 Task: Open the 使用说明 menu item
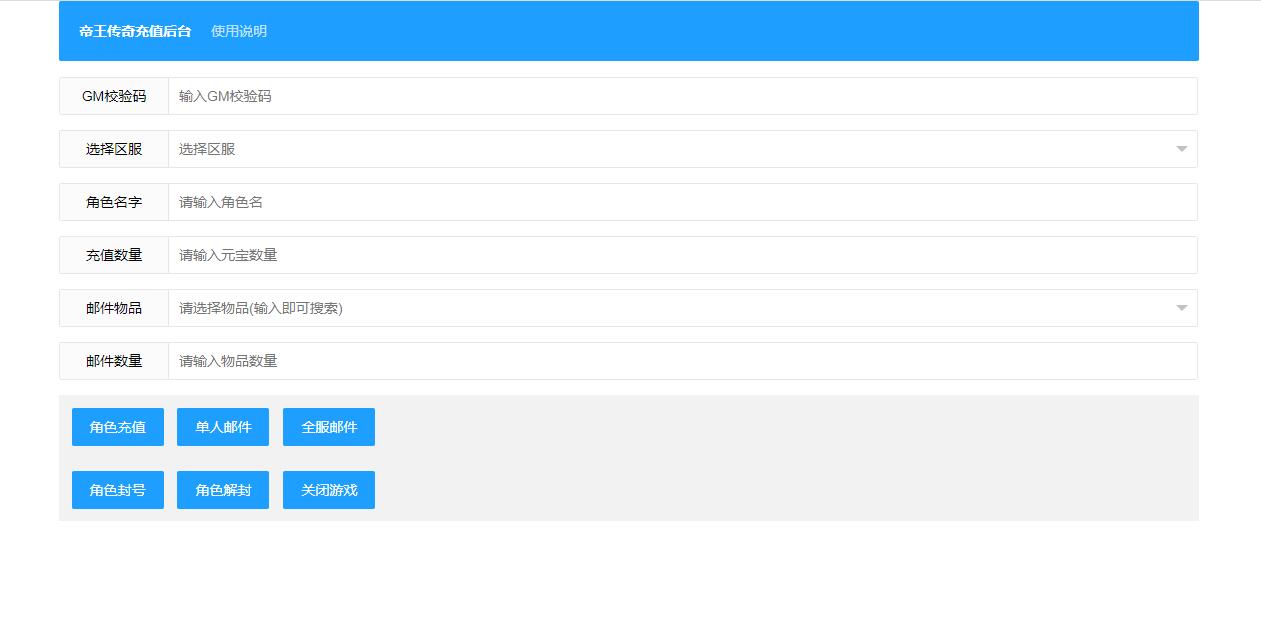tap(239, 31)
